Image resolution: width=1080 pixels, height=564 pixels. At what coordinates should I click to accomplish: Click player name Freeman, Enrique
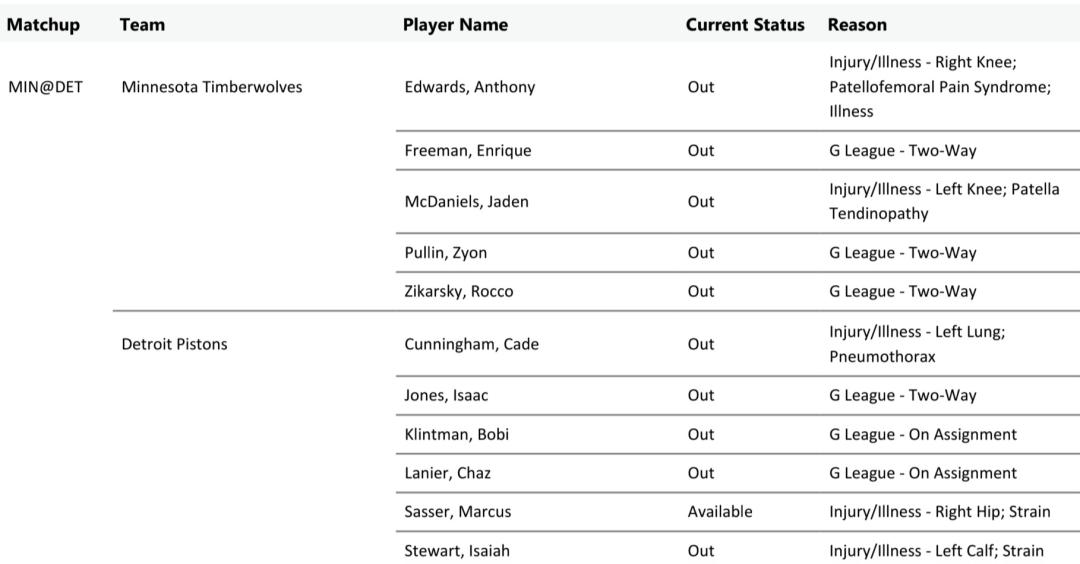point(467,151)
